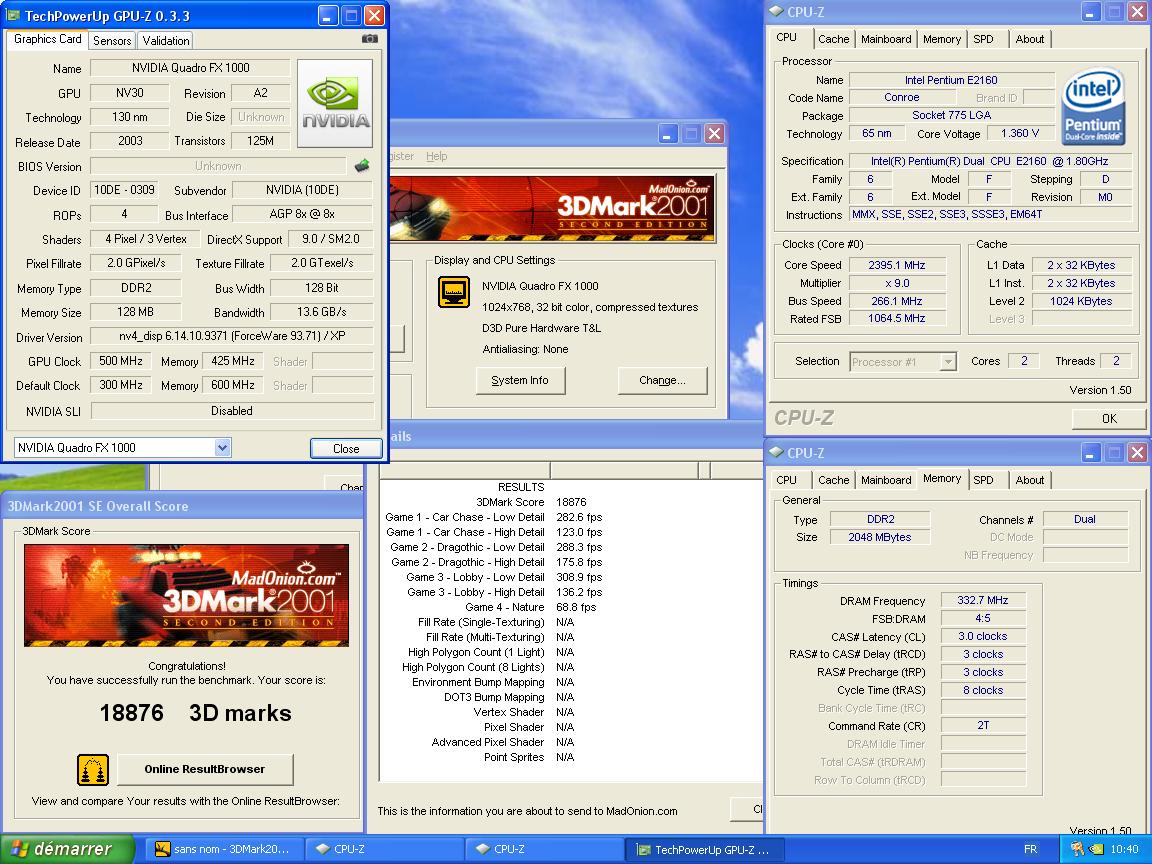Click the System Info button
Image resolution: width=1152 pixels, height=864 pixels.
(x=519, y=380)
